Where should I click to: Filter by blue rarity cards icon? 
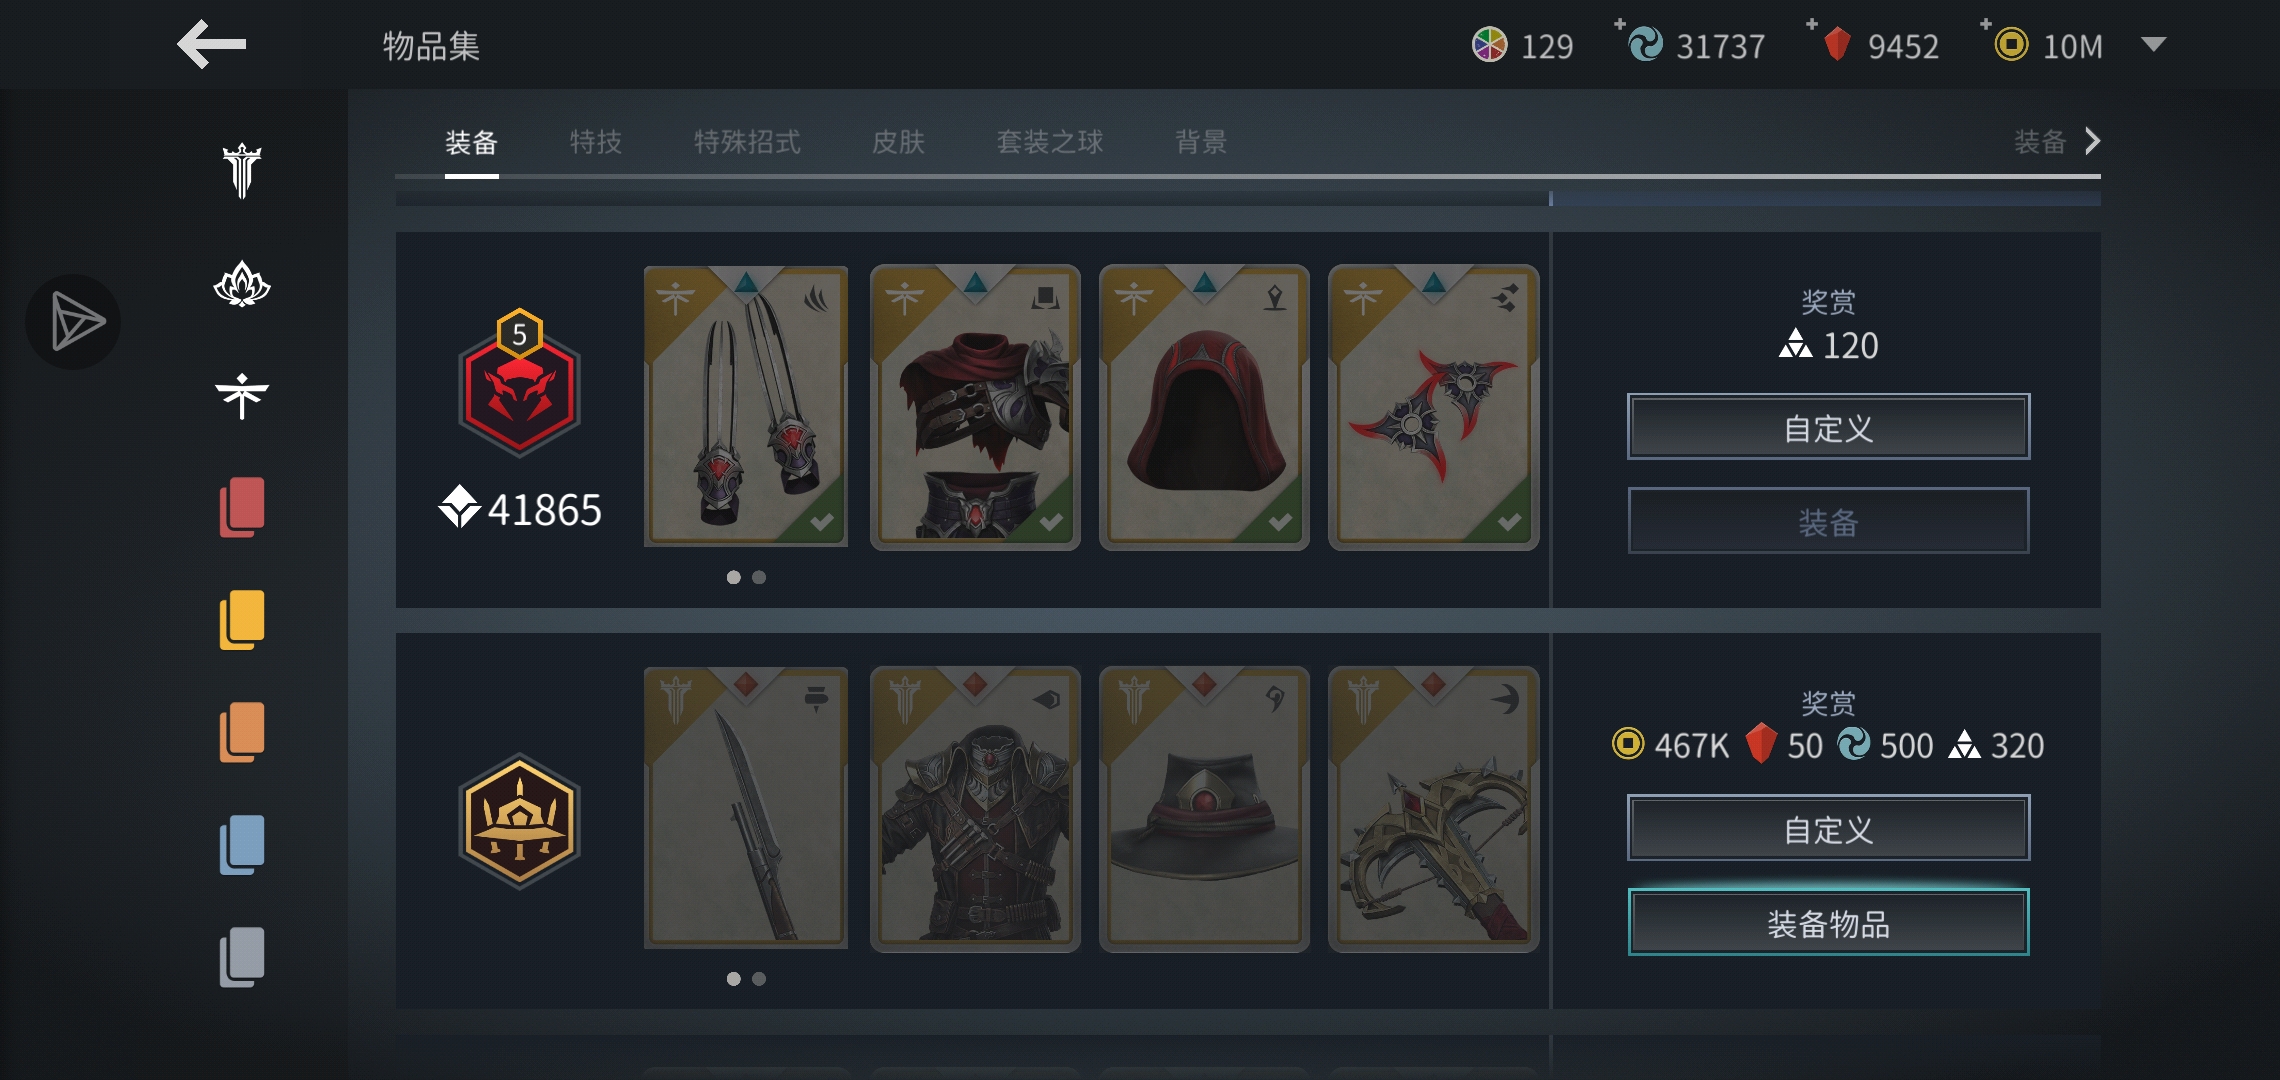[242, 845]
